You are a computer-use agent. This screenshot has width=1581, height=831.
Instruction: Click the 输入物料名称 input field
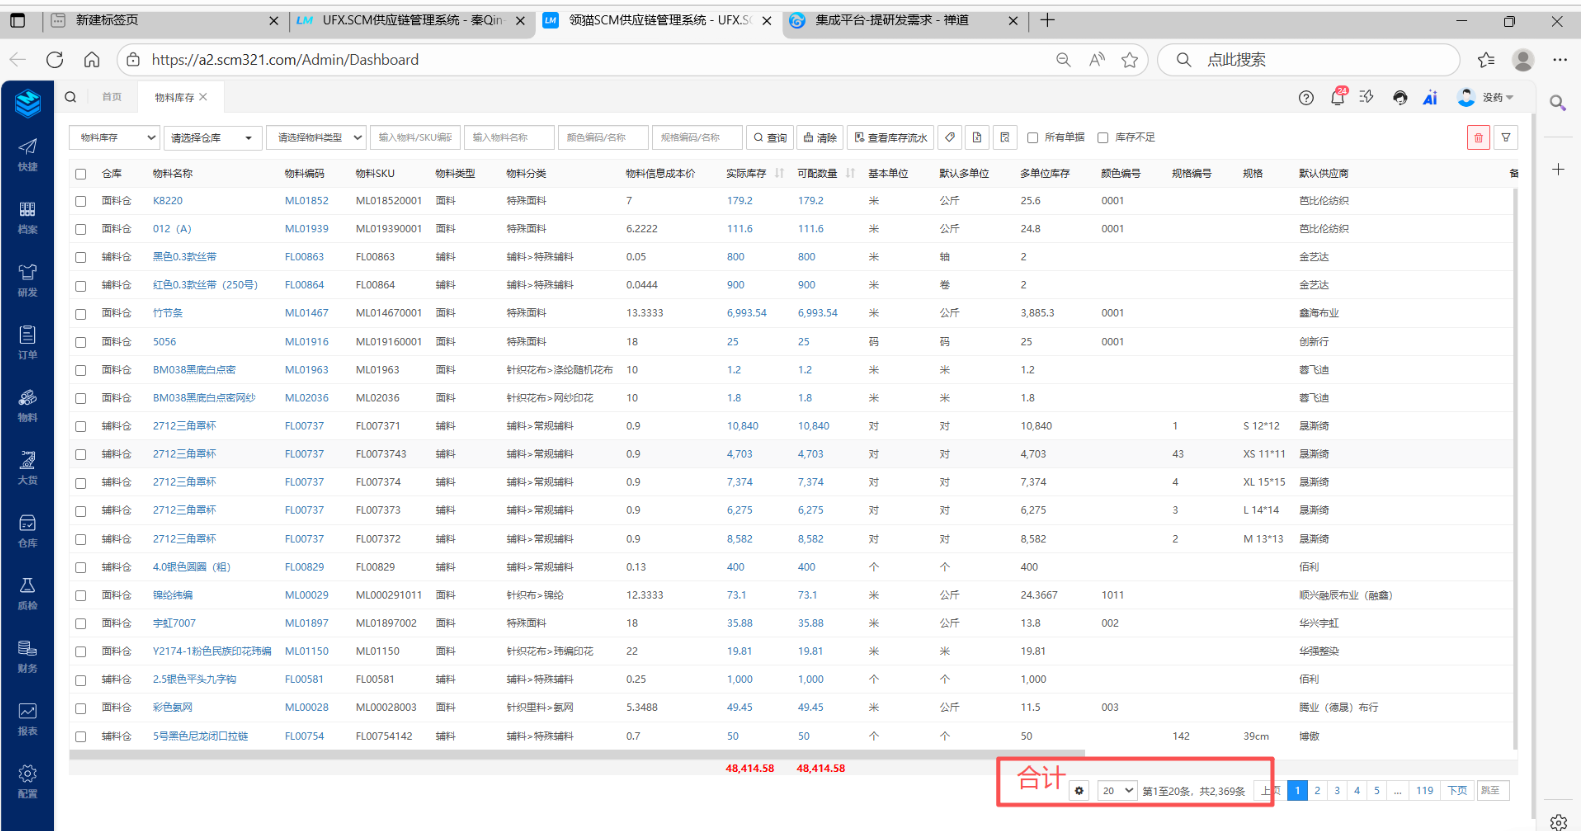pyautogui.click(x=509, y=138)
